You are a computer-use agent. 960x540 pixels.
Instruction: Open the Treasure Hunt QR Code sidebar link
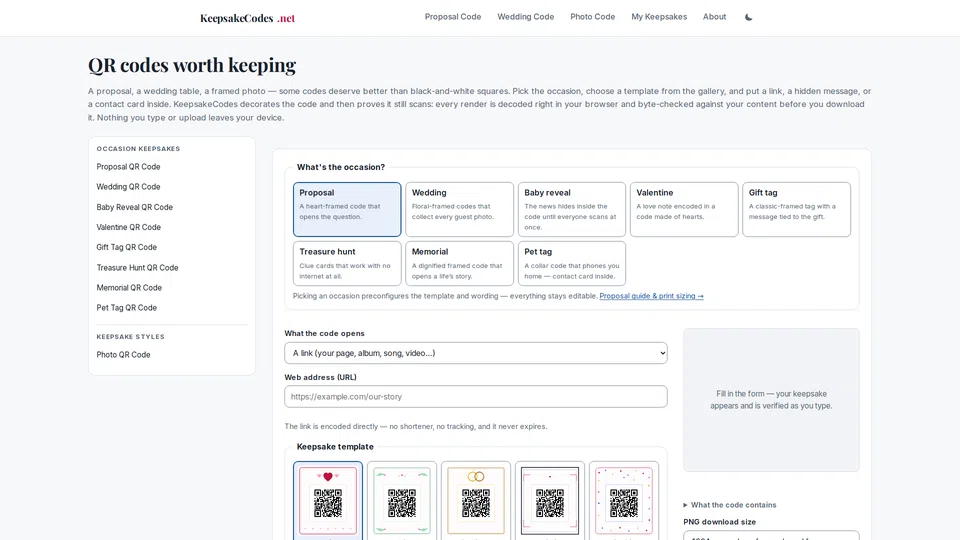coord(137,268)
